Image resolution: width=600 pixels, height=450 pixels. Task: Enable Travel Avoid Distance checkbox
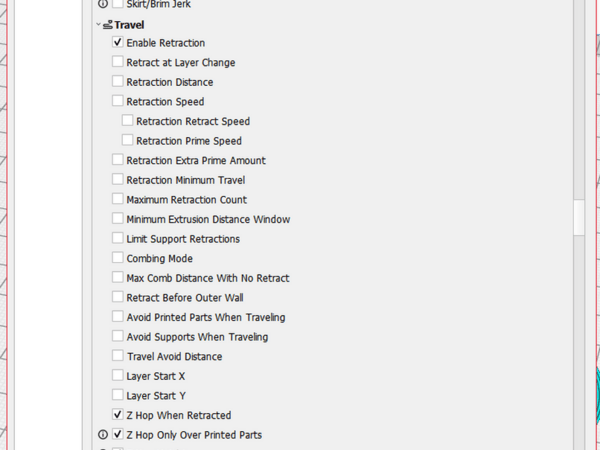pos(118,356)
